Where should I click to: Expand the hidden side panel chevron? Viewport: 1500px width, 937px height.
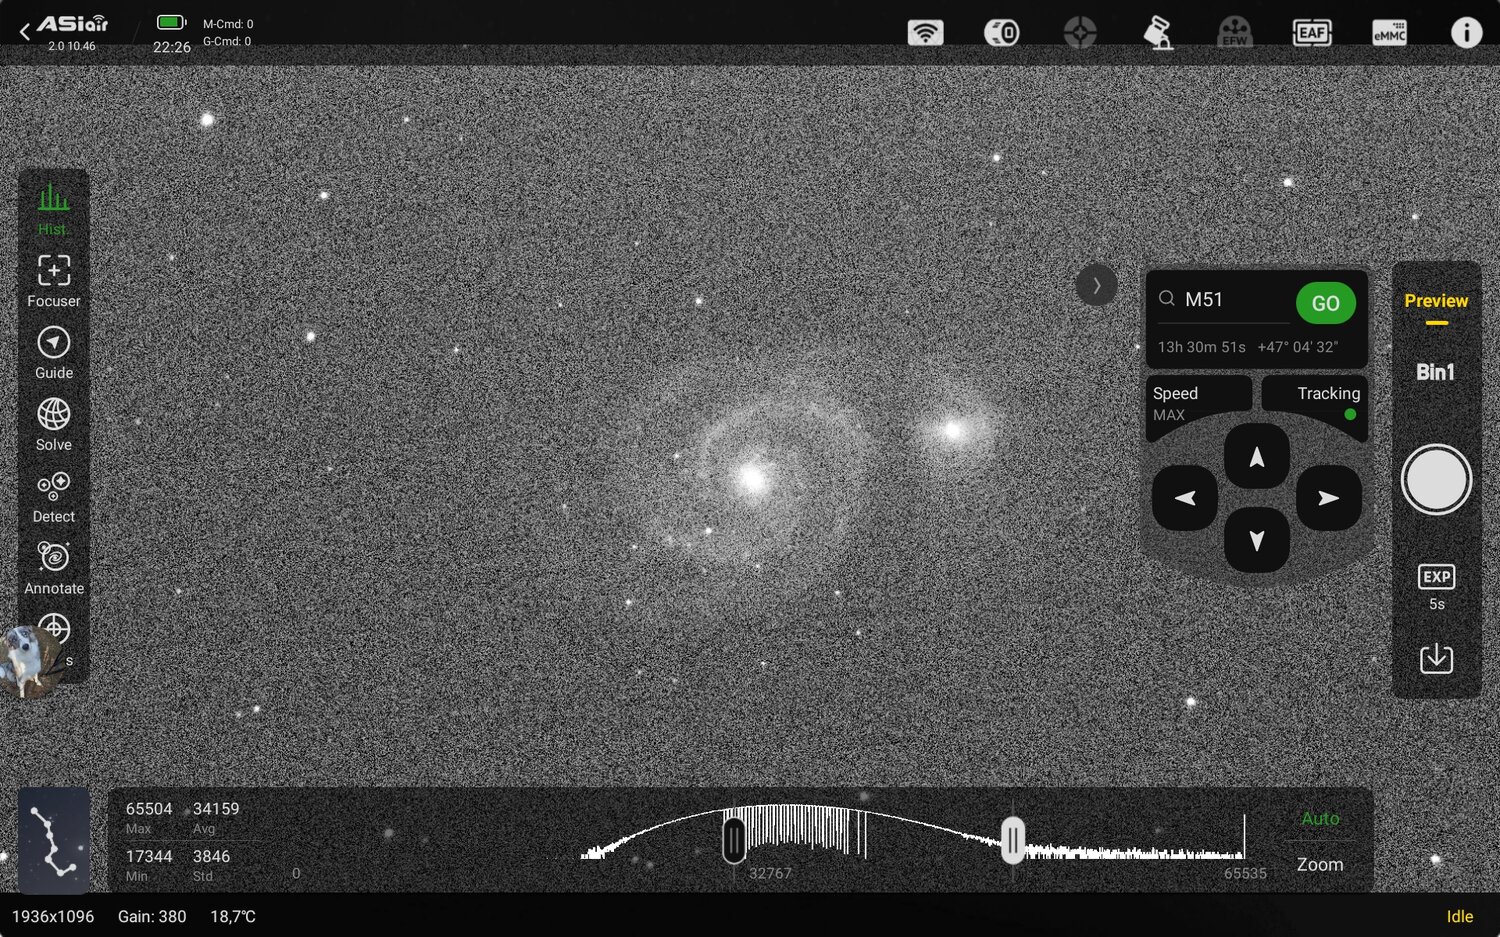click(1097, 285)
